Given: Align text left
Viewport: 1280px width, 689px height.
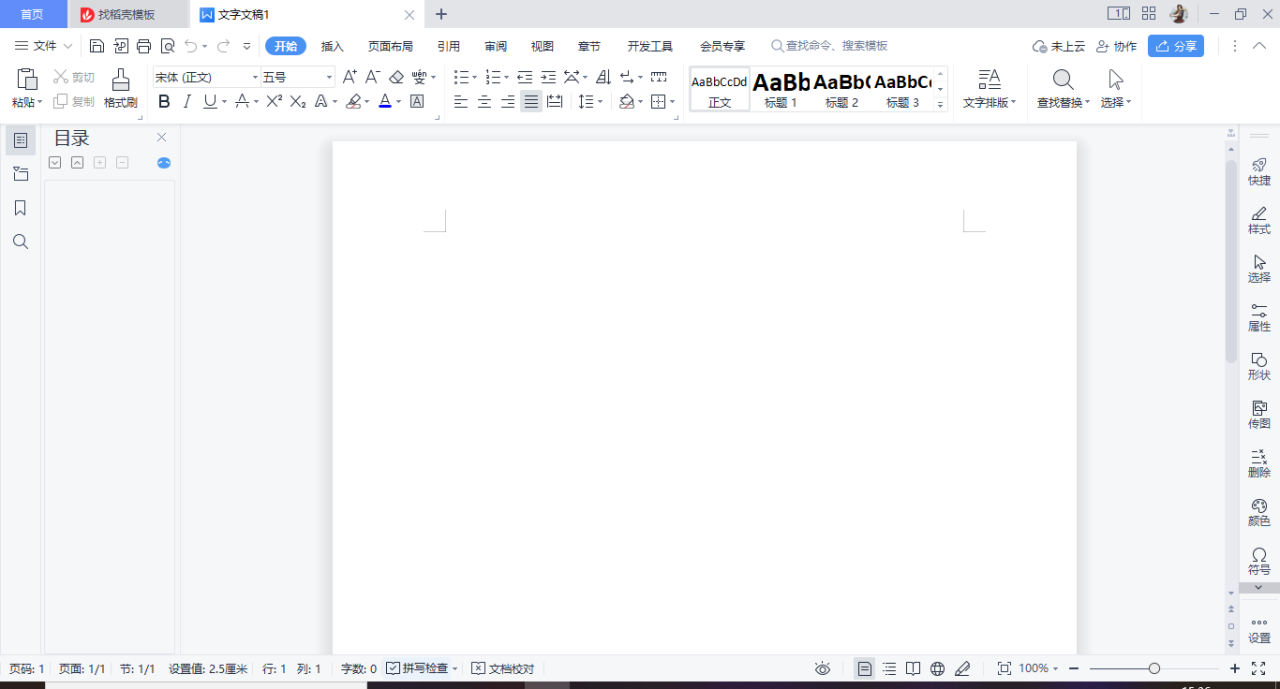Looking at the screenshot, I should point(461,102).
